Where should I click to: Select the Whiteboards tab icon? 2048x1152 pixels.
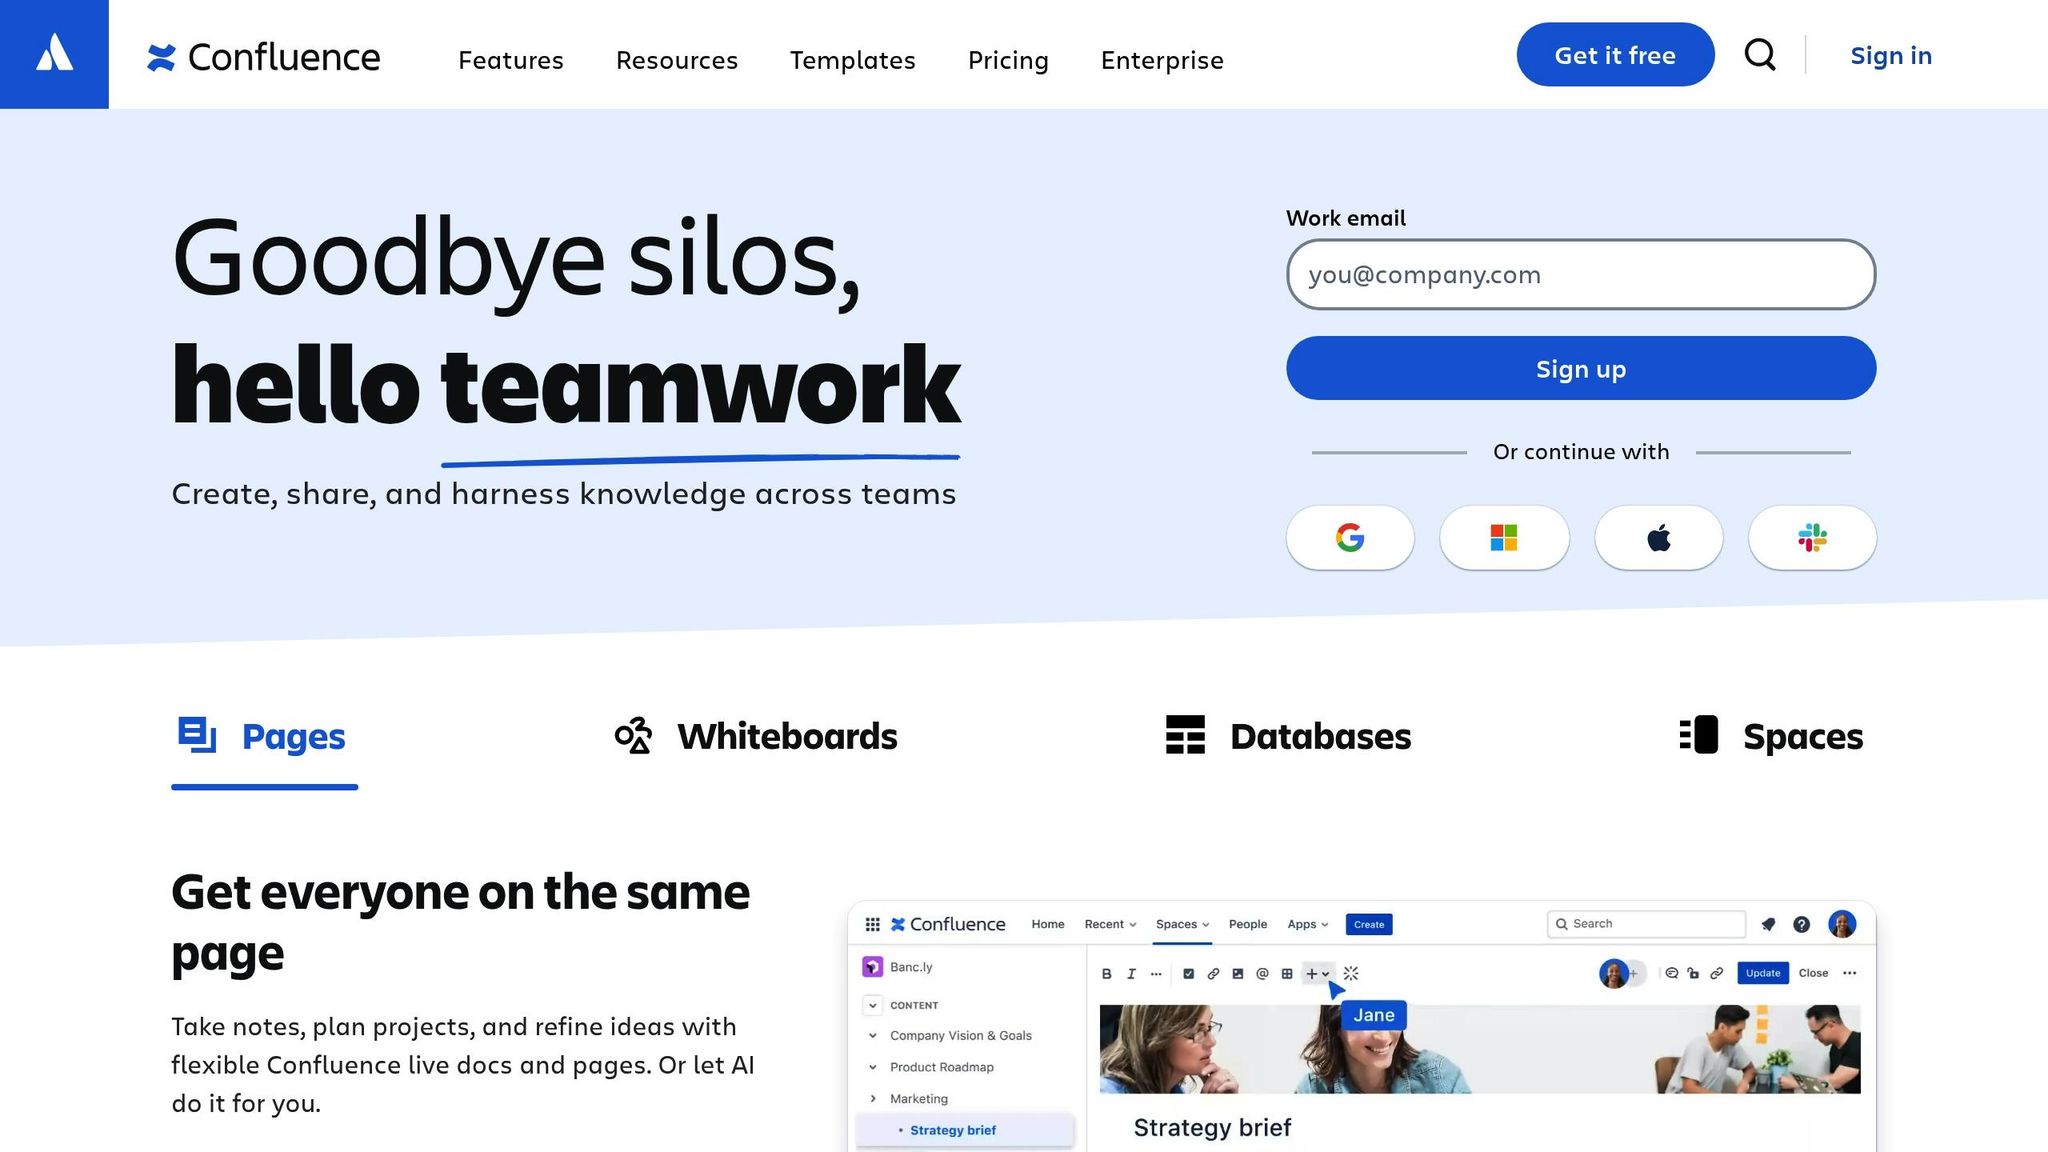(x=633, y=736)
